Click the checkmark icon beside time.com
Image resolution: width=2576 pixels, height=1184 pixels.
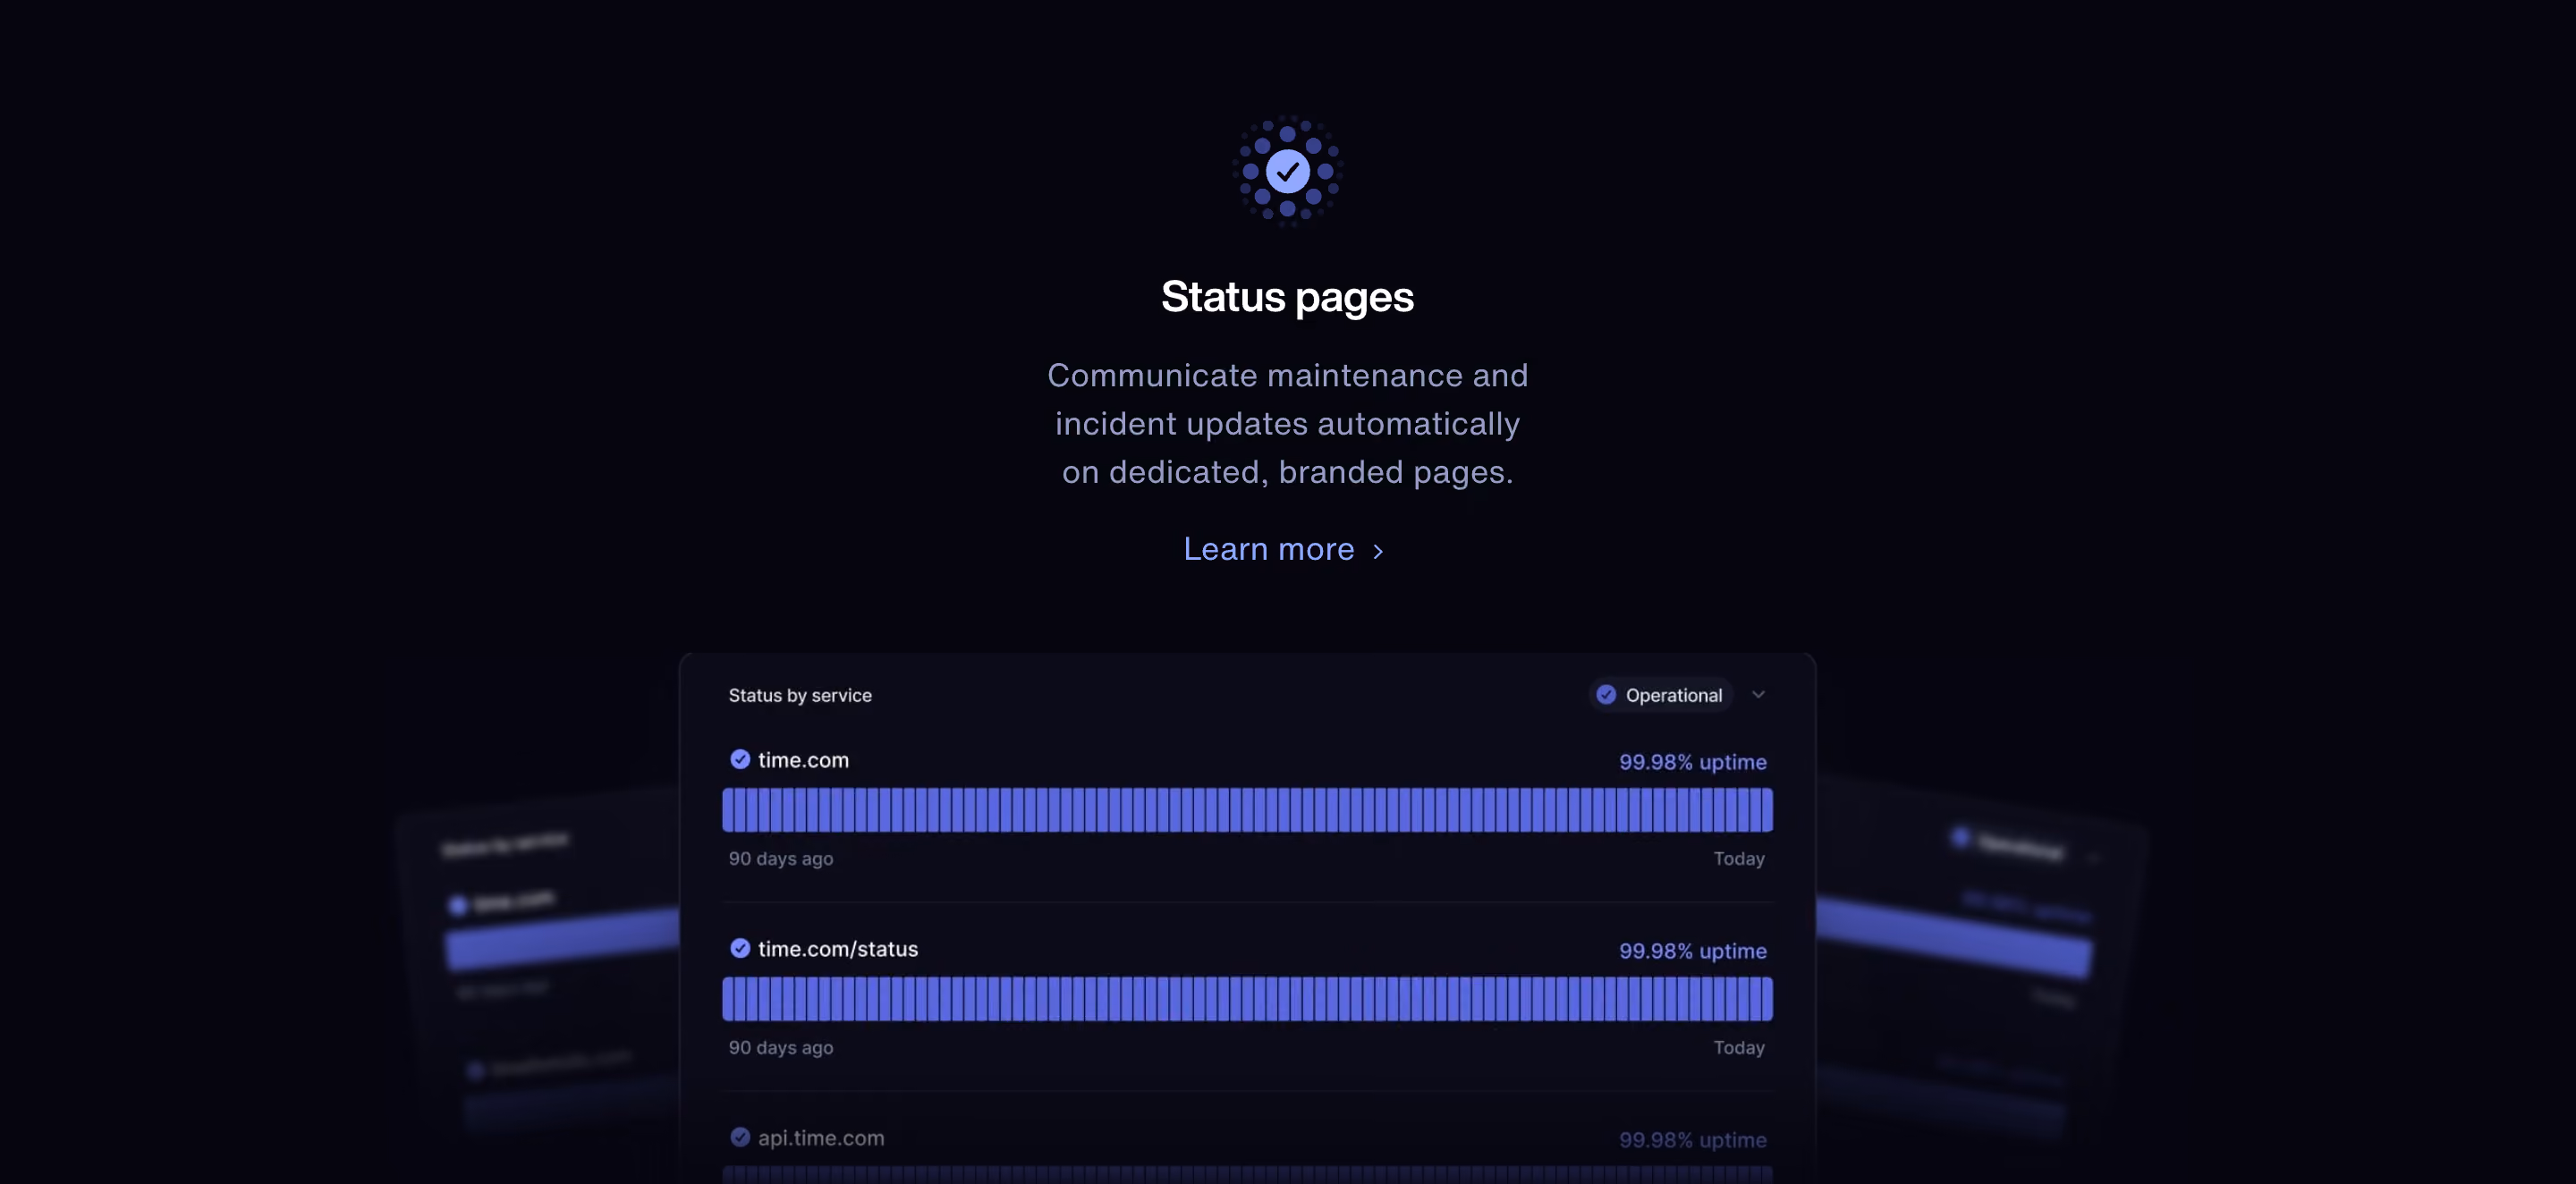(739, 759)
